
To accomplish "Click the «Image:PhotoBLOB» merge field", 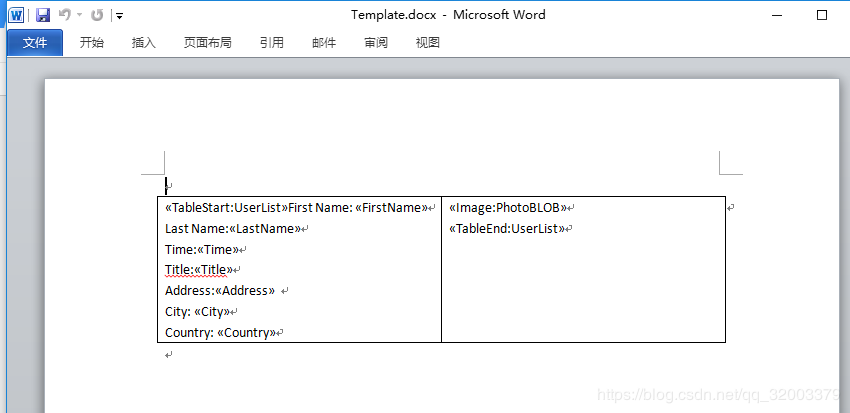I will tap(508, 208).
